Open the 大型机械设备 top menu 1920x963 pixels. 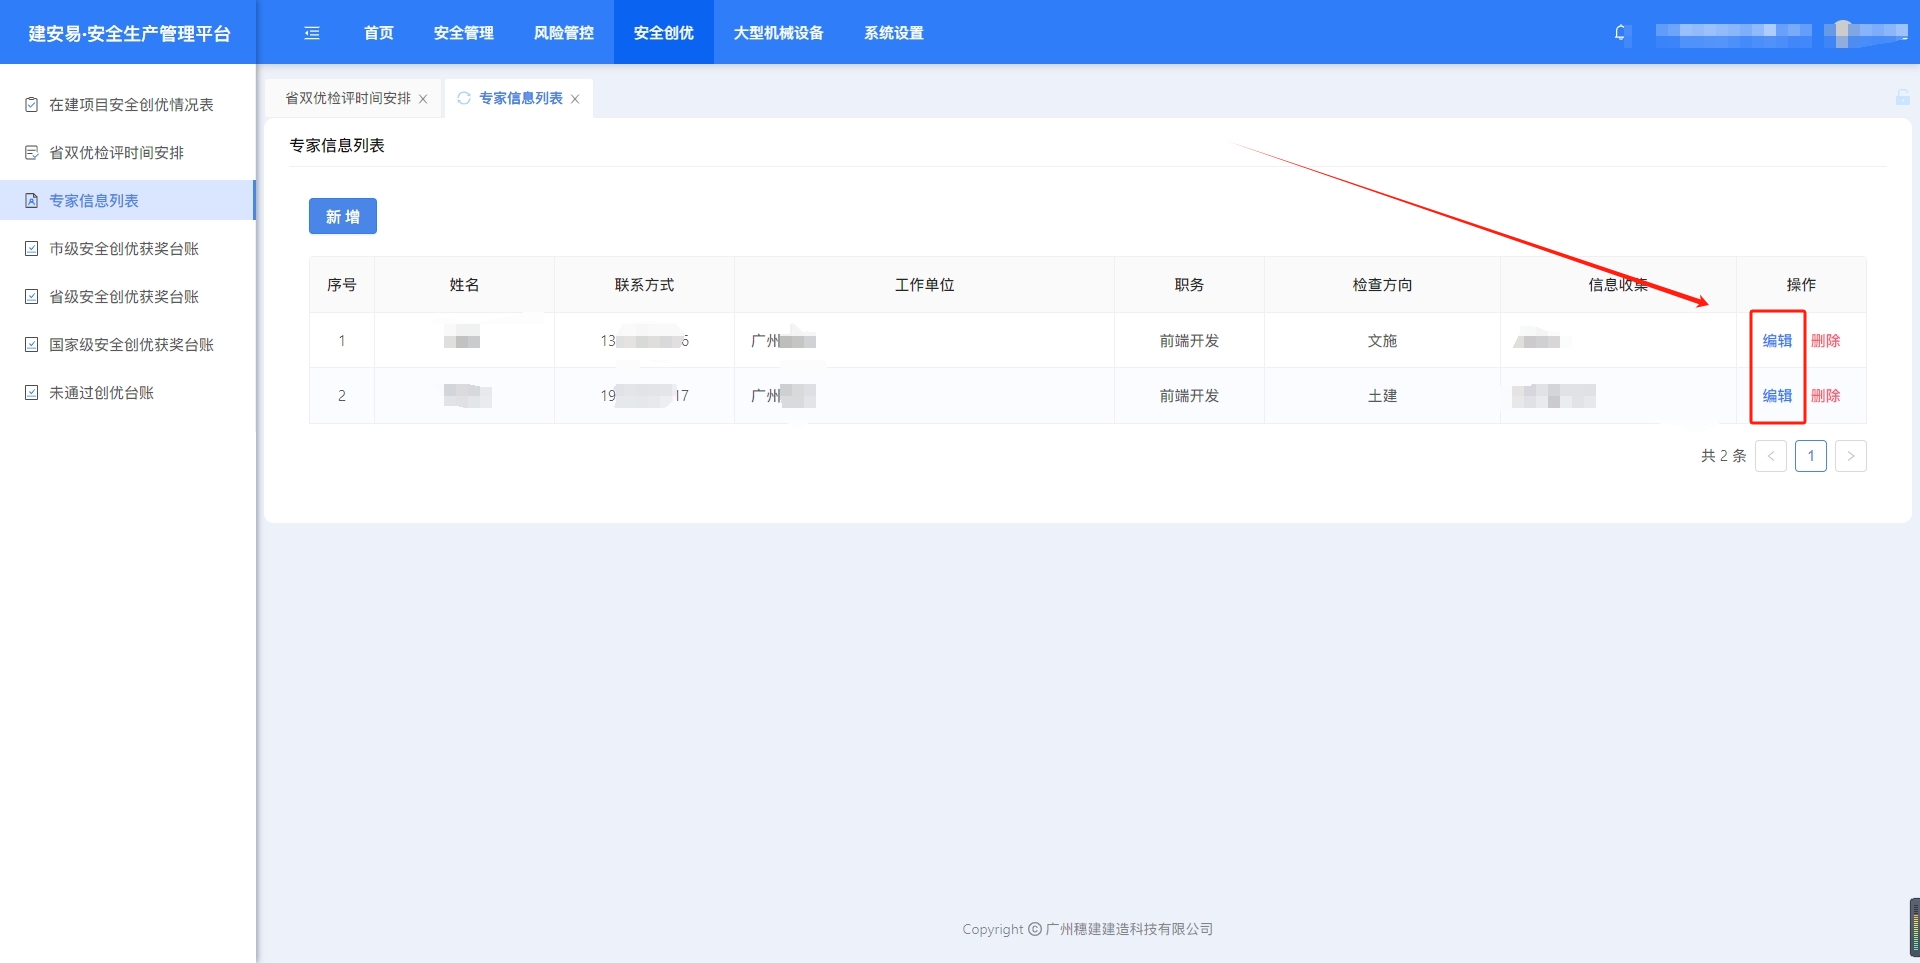click(778, 33)
